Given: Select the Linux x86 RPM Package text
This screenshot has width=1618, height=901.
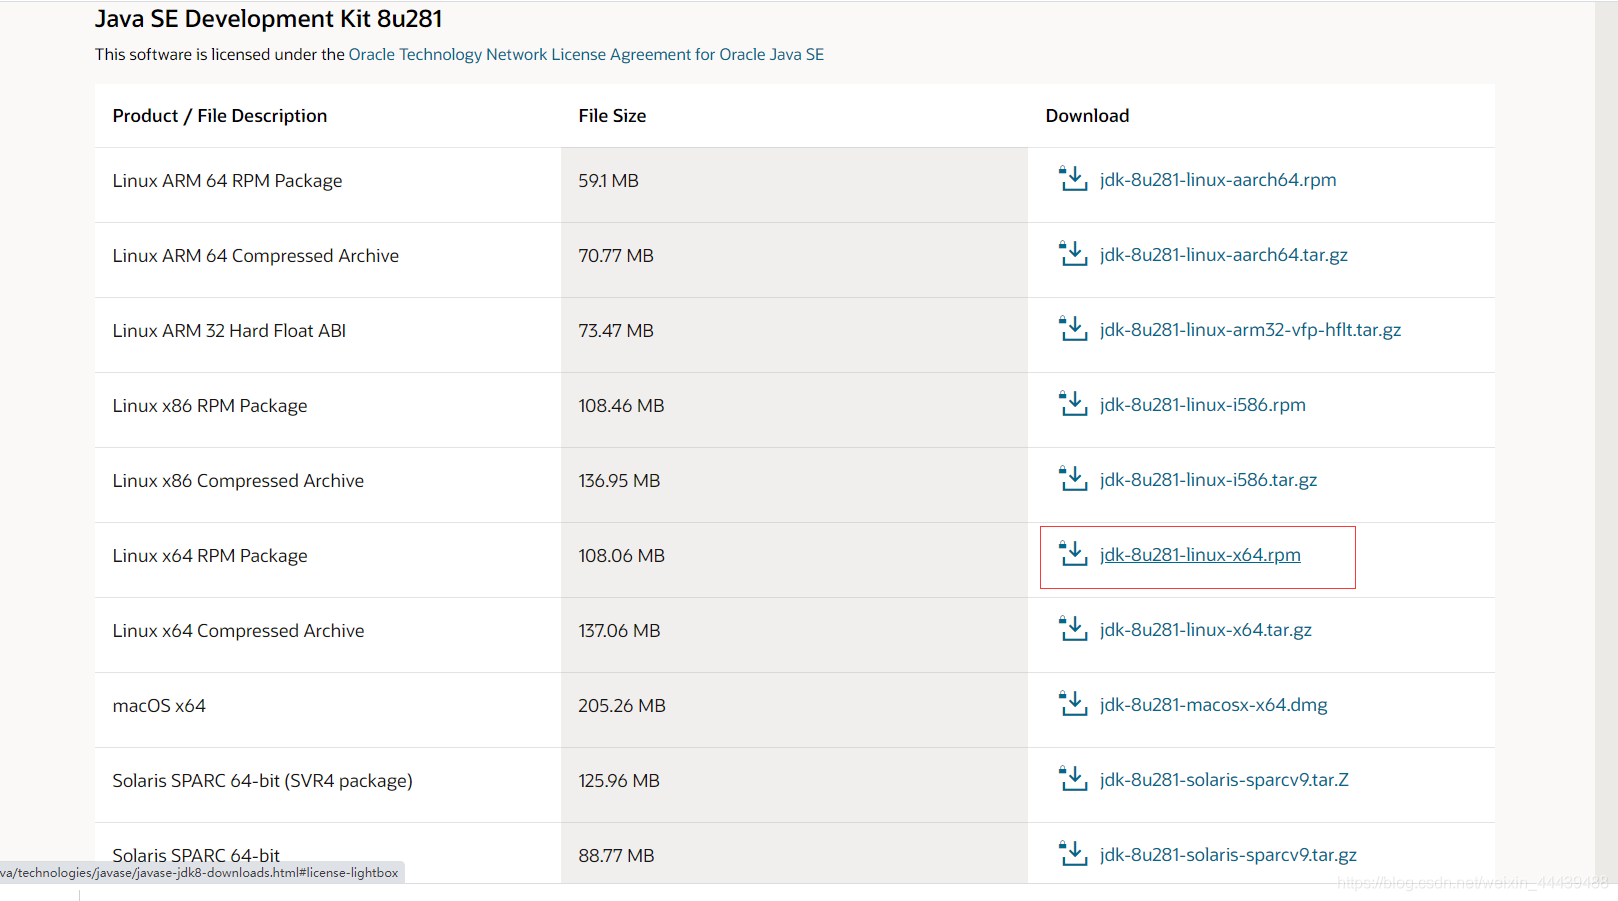Looking at the screenshot, I should click(x=210, y=406).
